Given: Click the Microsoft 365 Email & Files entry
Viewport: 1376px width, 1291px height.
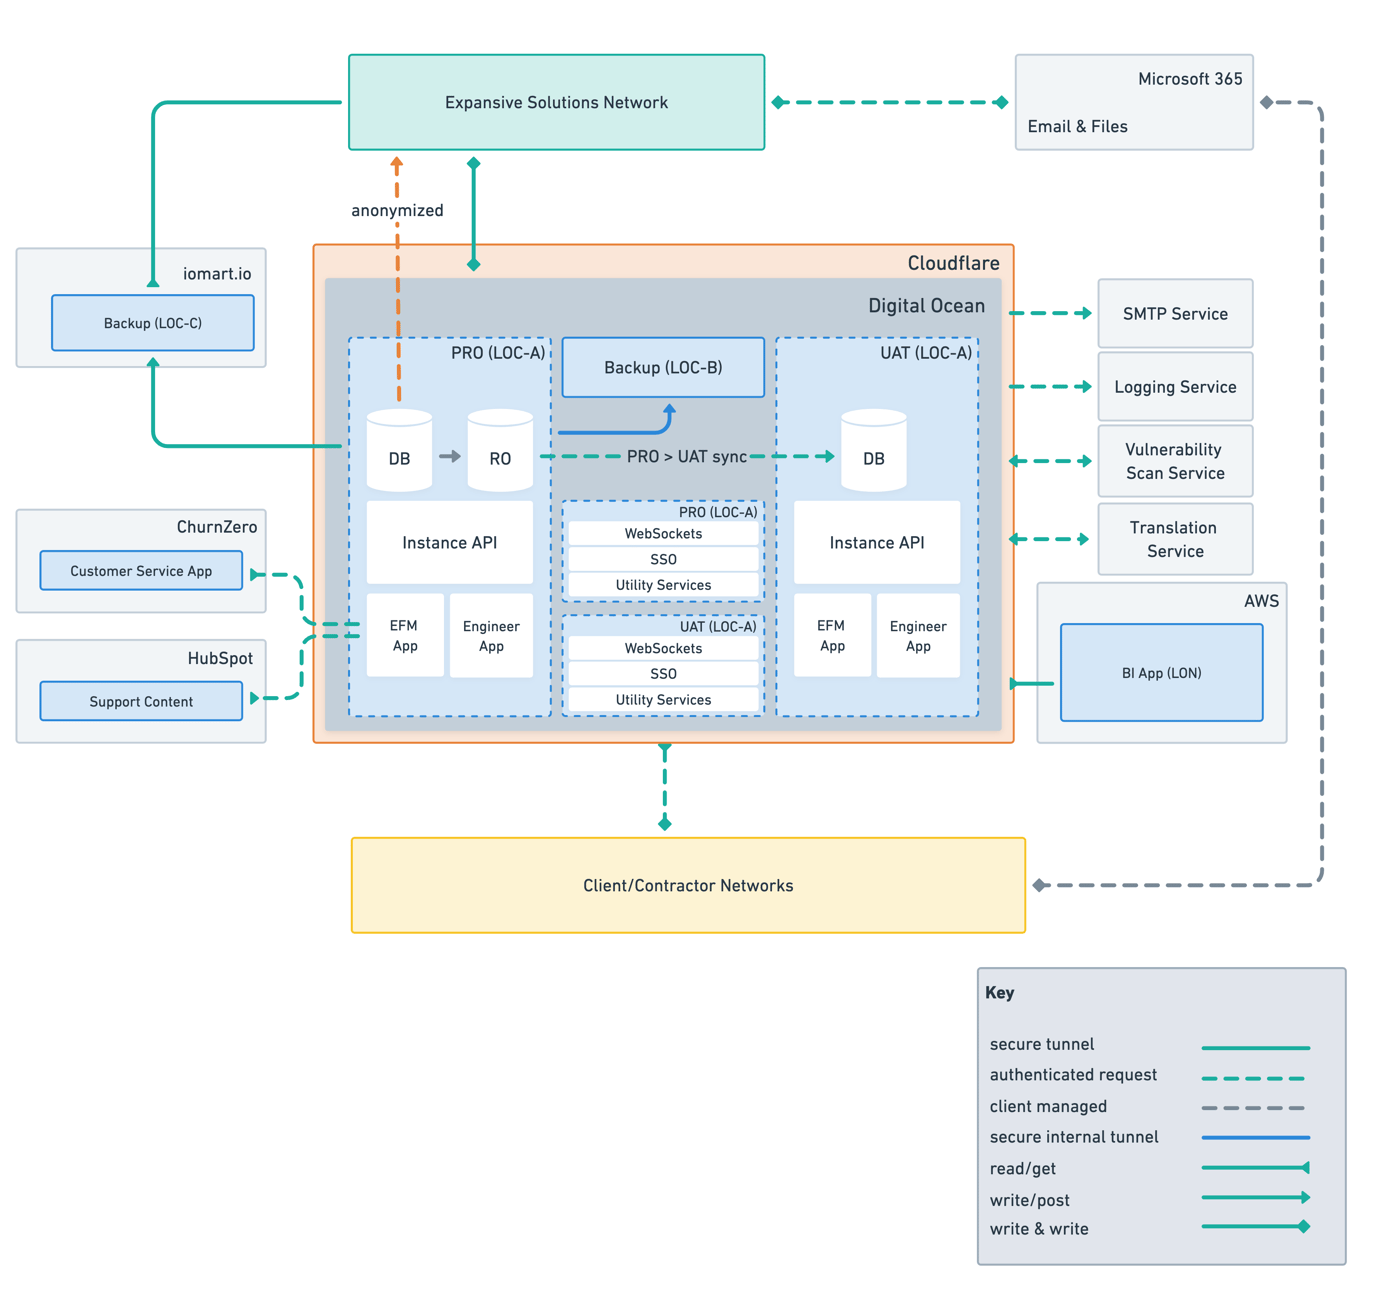Looking at the screenshot, I should [1133, 101].
